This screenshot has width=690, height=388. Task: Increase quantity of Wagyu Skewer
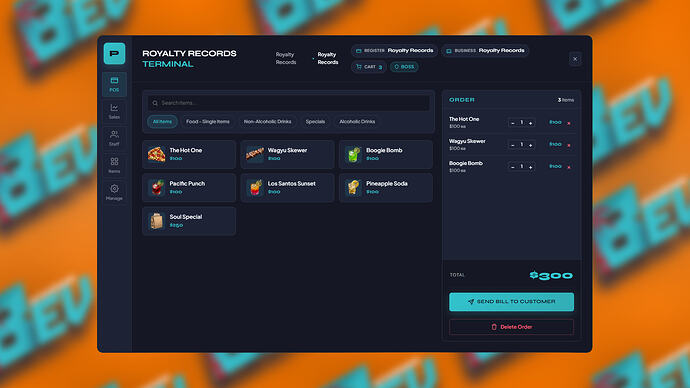pos(531,145)
